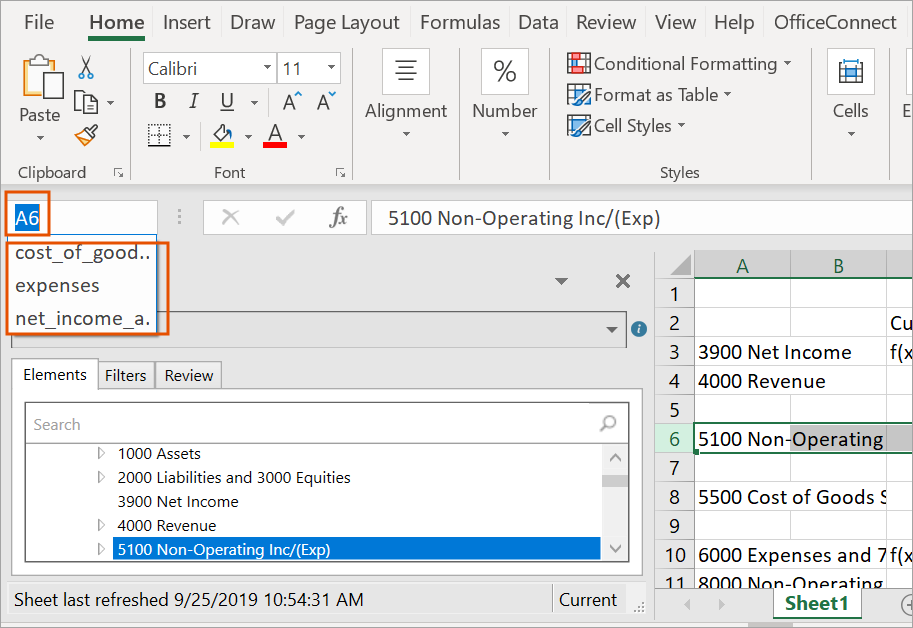Click the blue info icon
Image resolution: width=913 pixels, height=628 pixels.
tap(639, 329)
